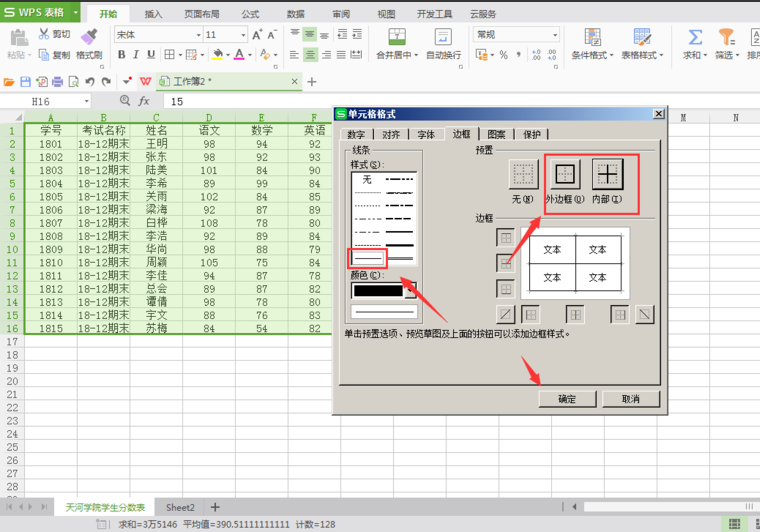The height and width of the screenshot is (532, 760).
Task: Apply the diagonal-up border button
Action: (x=506, y=314)
